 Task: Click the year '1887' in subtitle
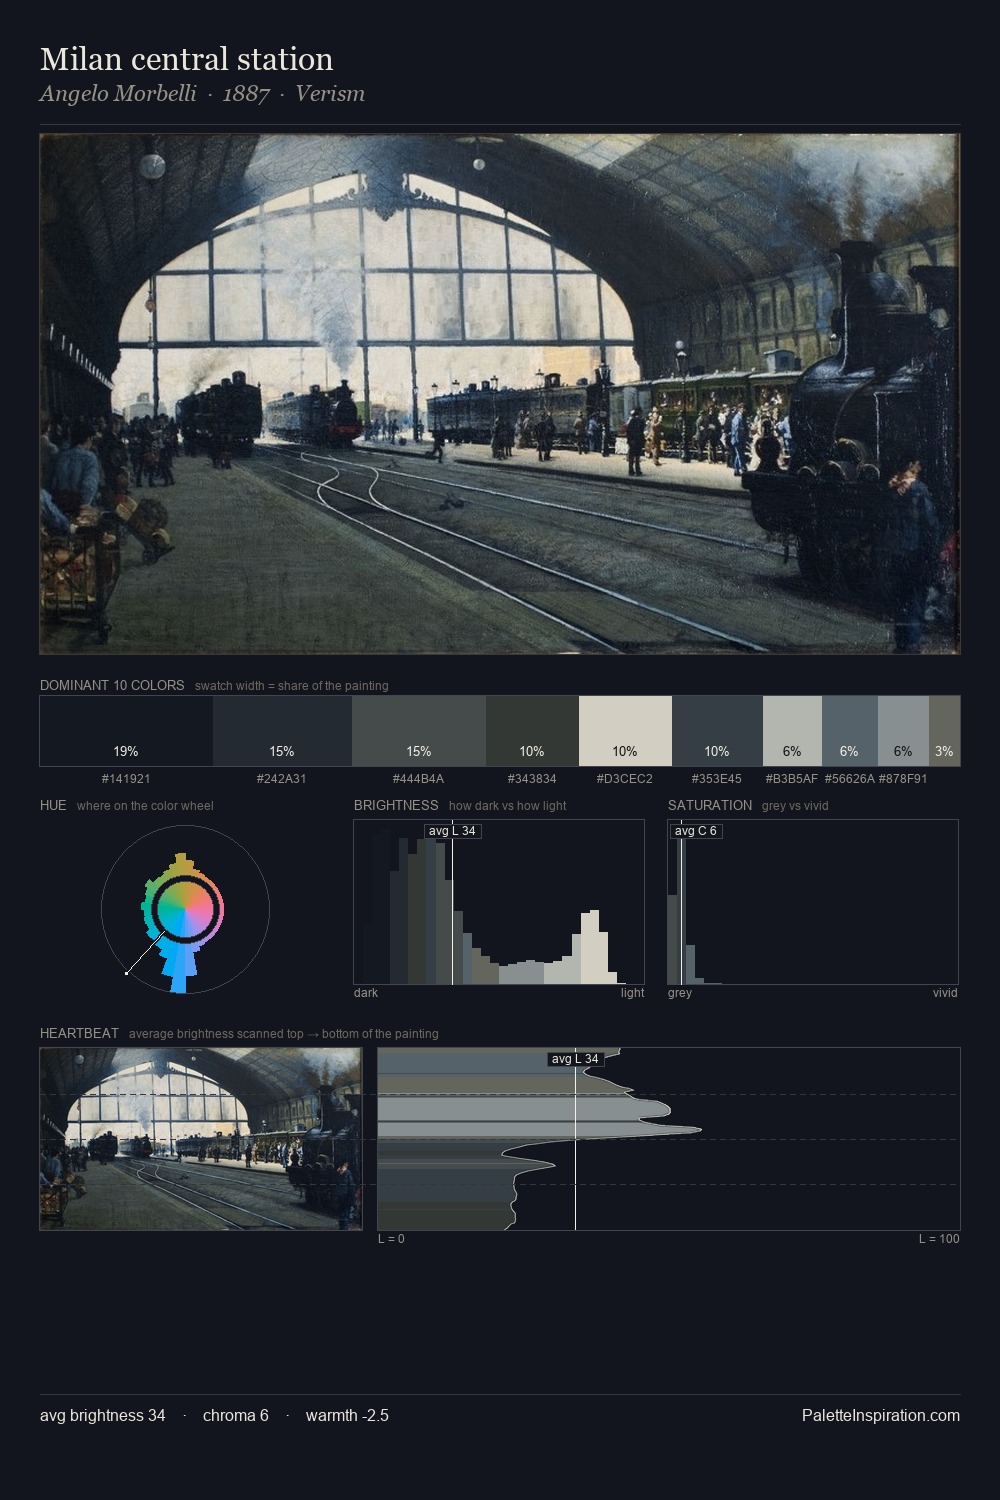(246, 94)
